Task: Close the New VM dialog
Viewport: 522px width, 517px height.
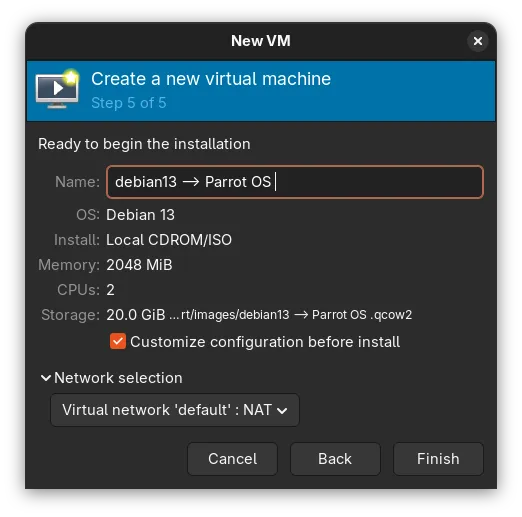Action: tap(477, 41)
